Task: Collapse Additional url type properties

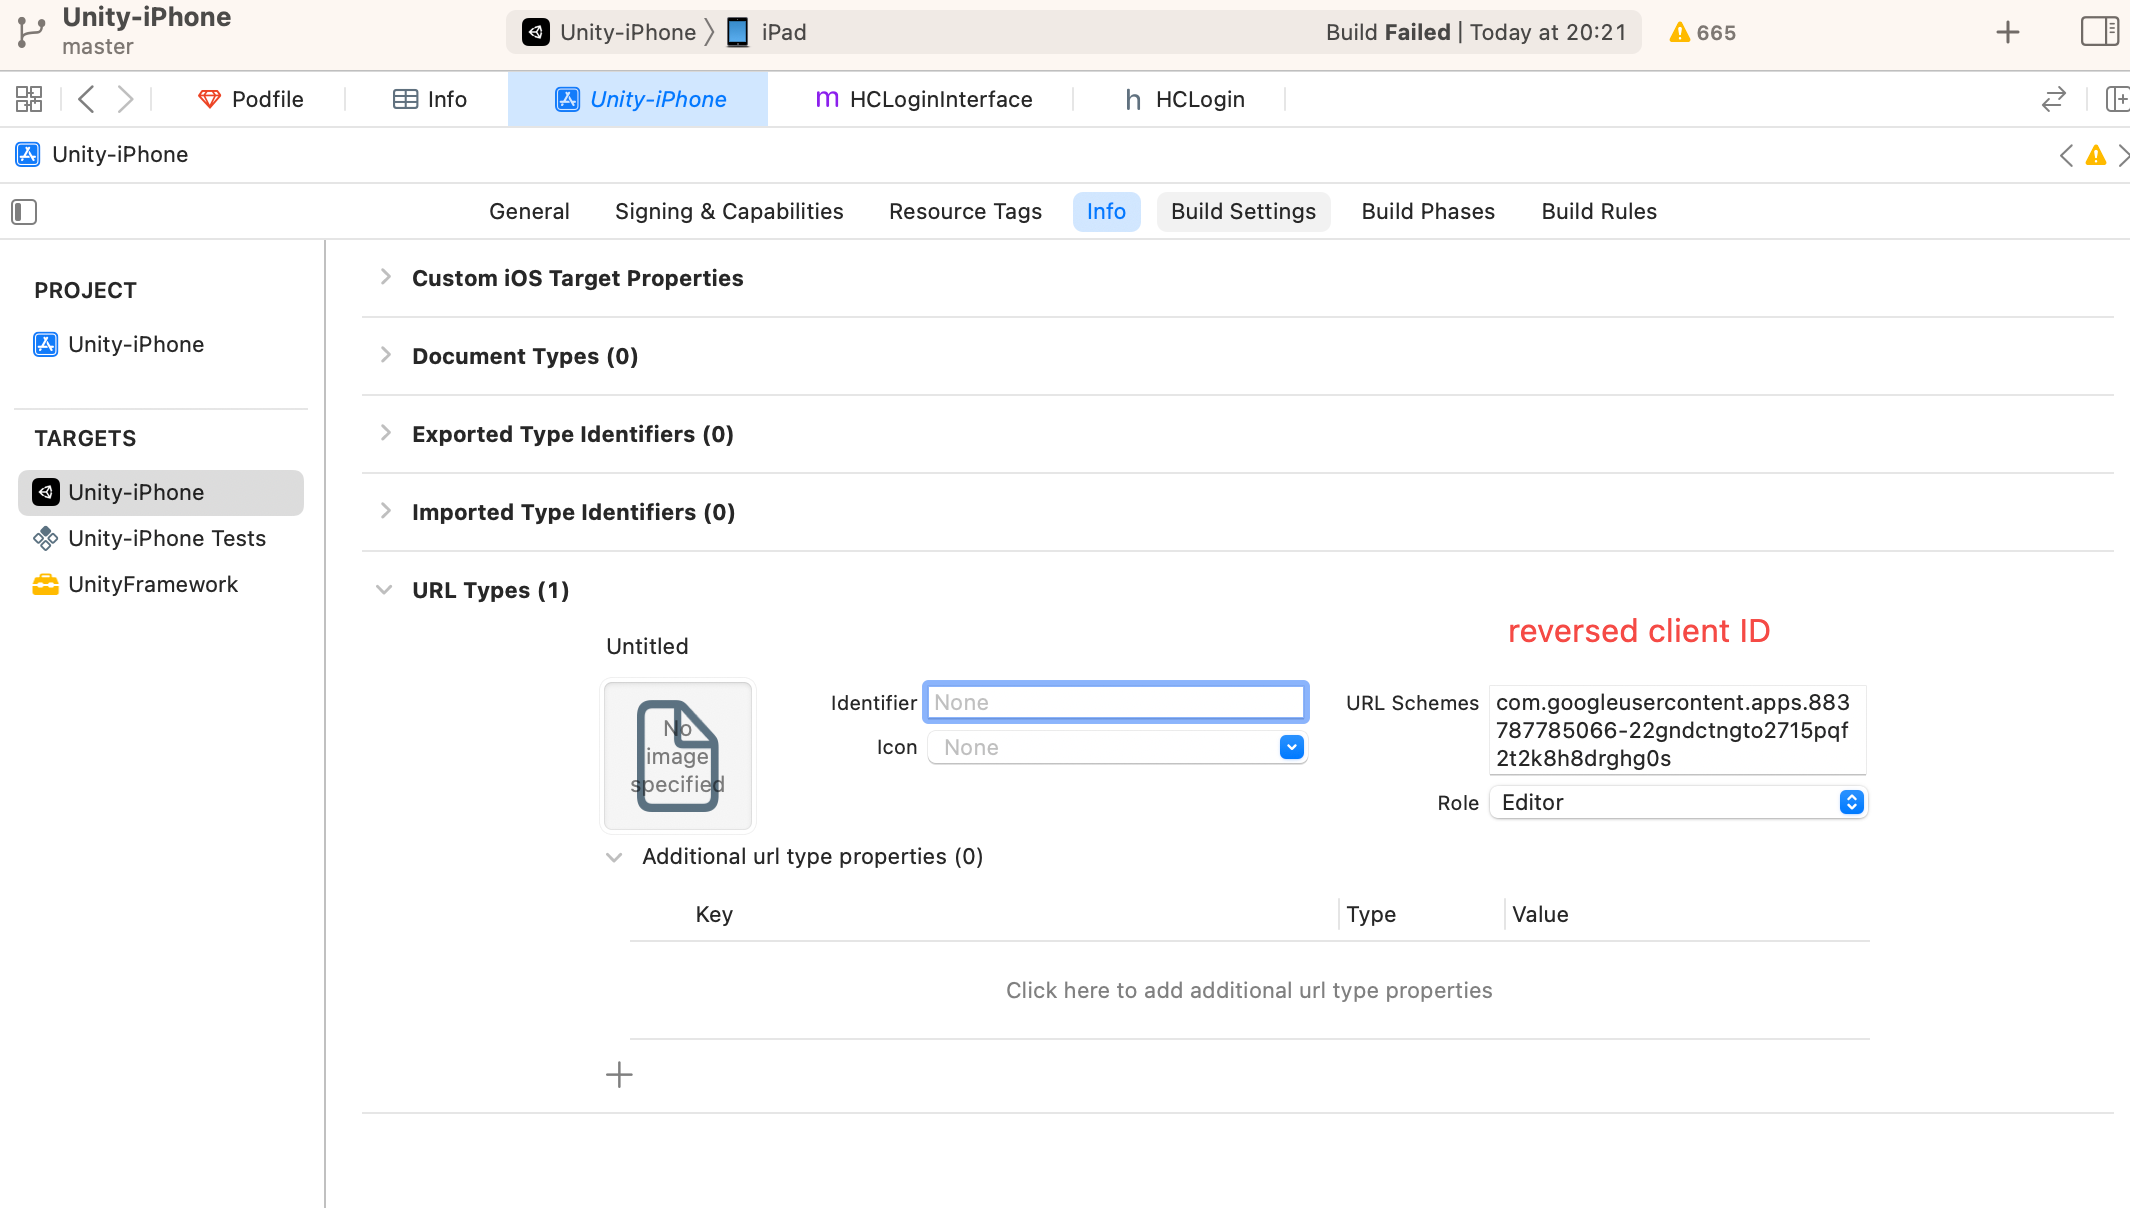Action: pyautogui.click(x=614, y=857)
